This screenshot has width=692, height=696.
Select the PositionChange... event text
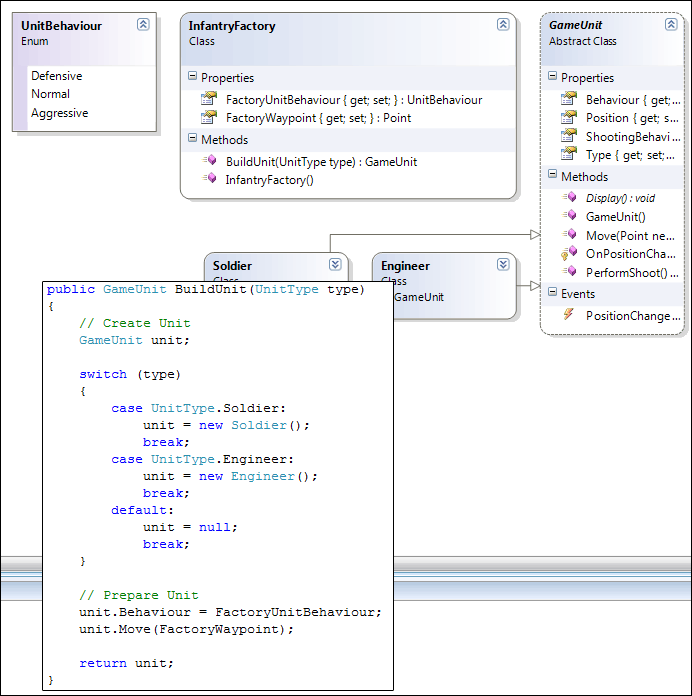633,316
